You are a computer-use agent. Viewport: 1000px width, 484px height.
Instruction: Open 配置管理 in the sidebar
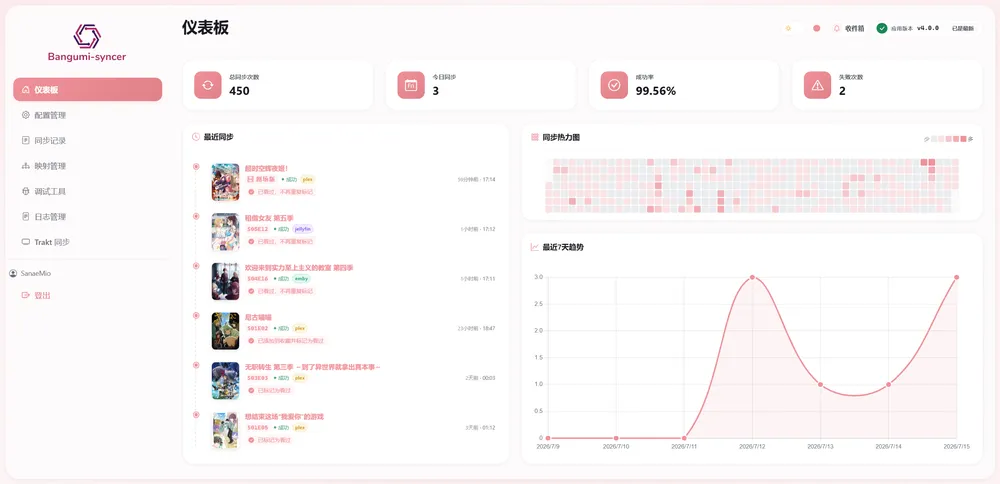pos(87,115)
